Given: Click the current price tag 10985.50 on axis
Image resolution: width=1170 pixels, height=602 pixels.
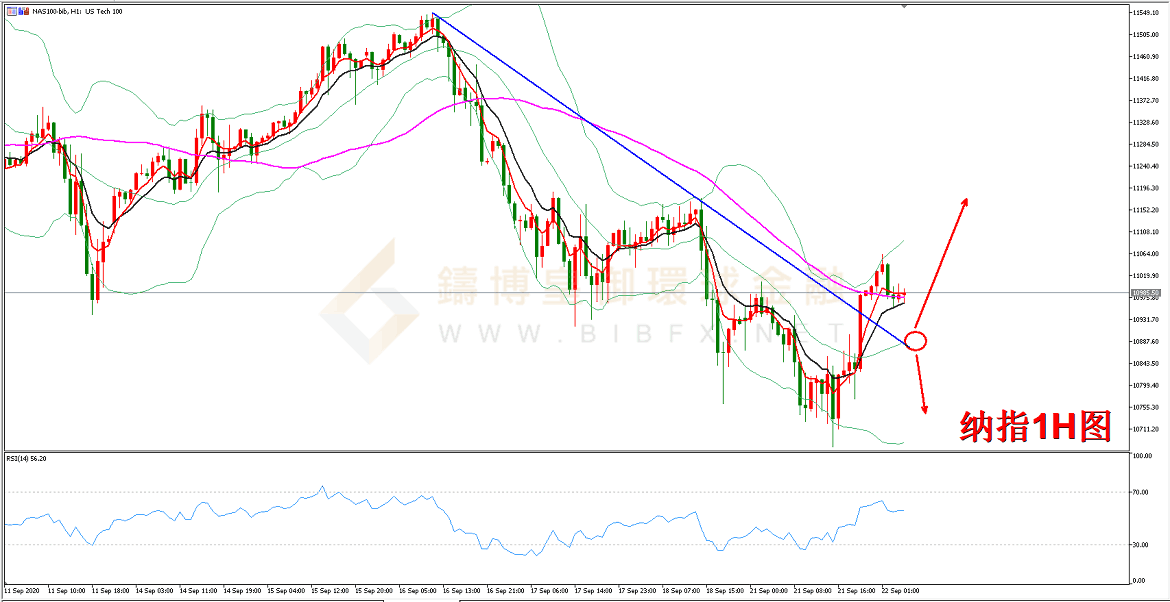Looking at the screenshot, I should 1144,294.
